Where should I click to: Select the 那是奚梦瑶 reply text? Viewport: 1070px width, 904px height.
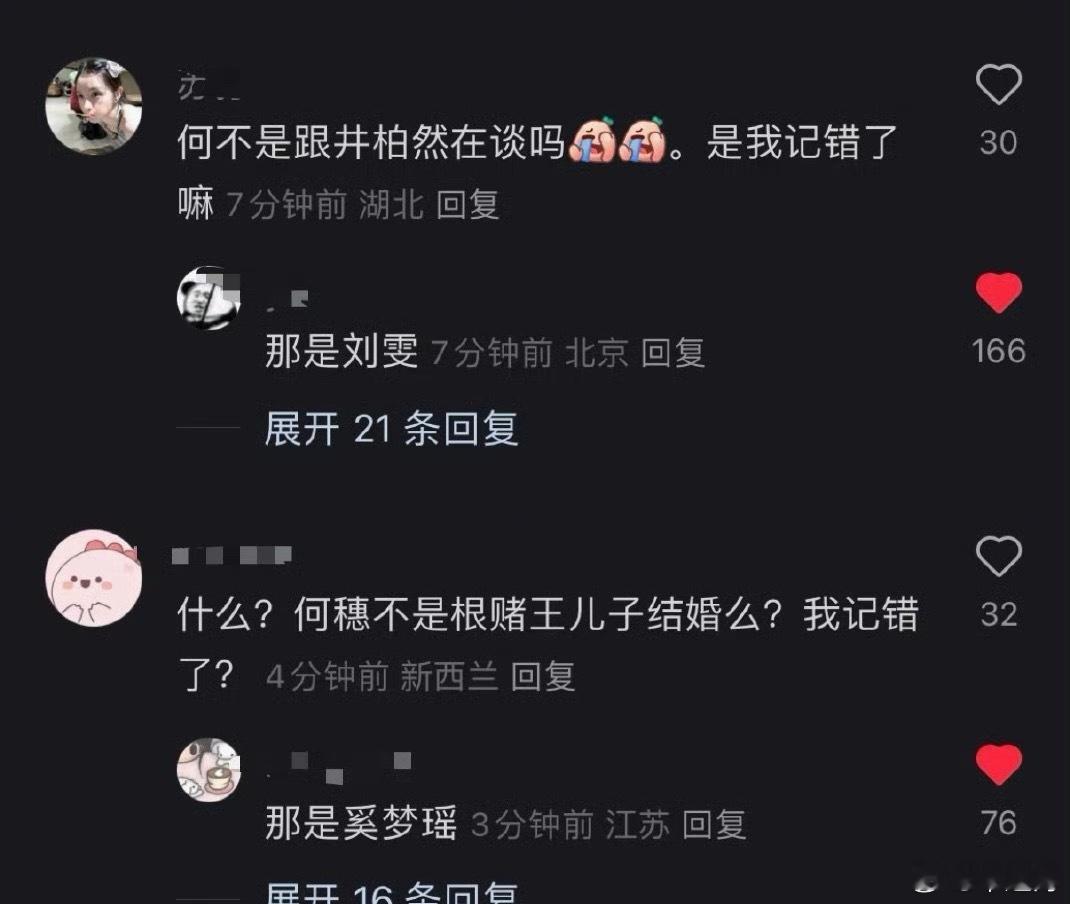361,823
